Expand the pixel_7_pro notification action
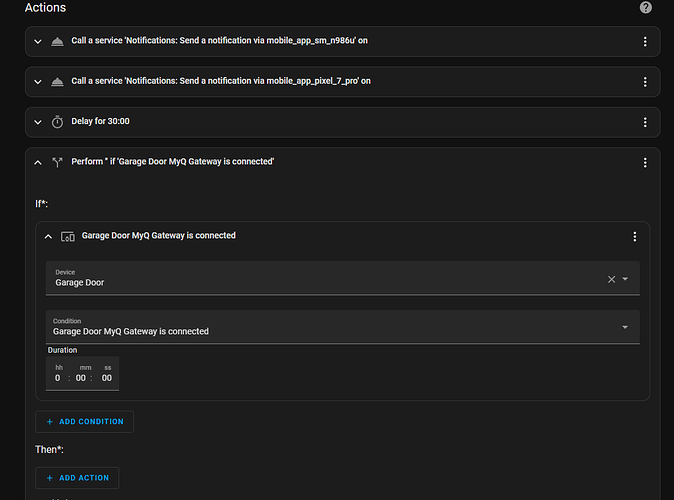 (x=37, y=81)
